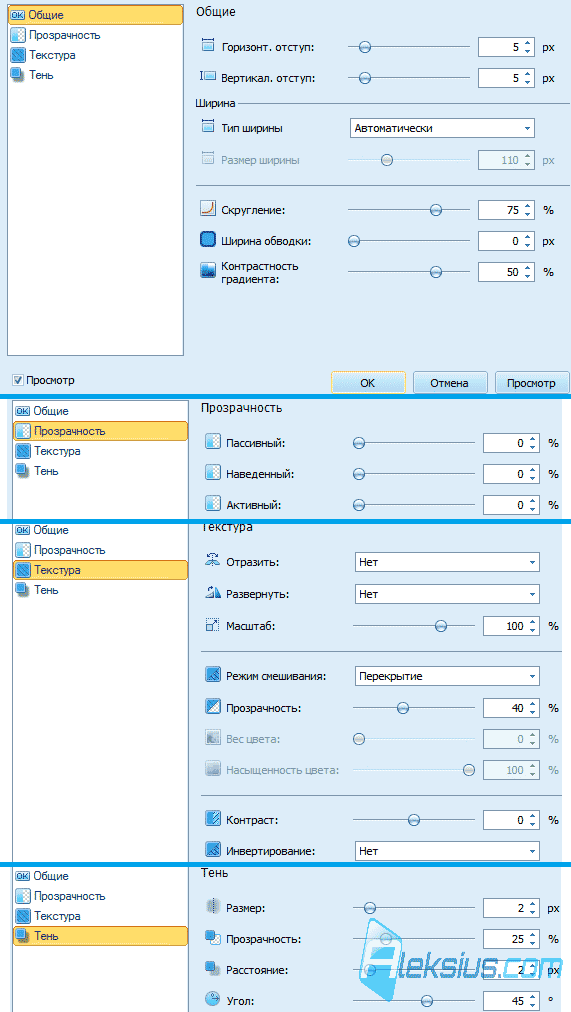Open the Развернуть dropdown
571x1012 pixels.
[x=447, y=593]
